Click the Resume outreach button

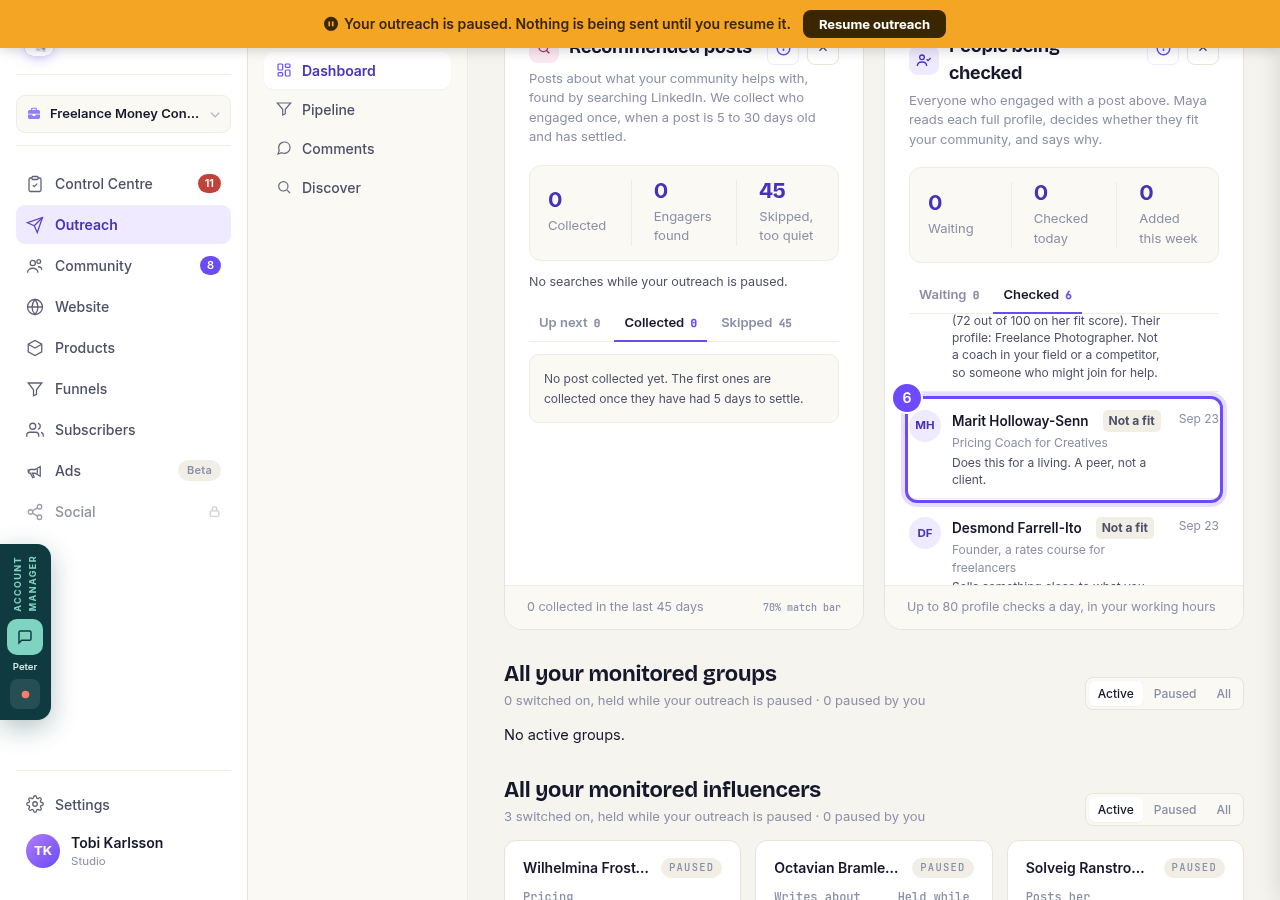pos(874,24)
